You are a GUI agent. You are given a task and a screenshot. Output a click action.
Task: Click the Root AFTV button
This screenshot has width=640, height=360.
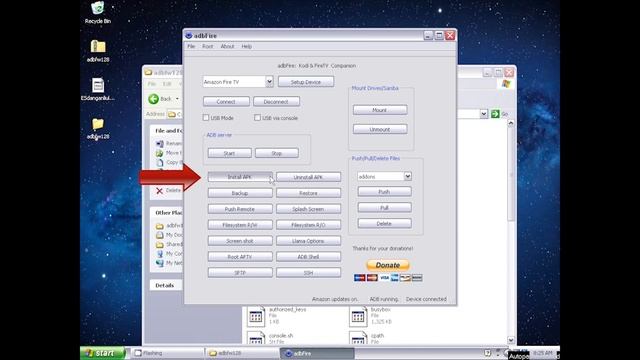(240, 257)
